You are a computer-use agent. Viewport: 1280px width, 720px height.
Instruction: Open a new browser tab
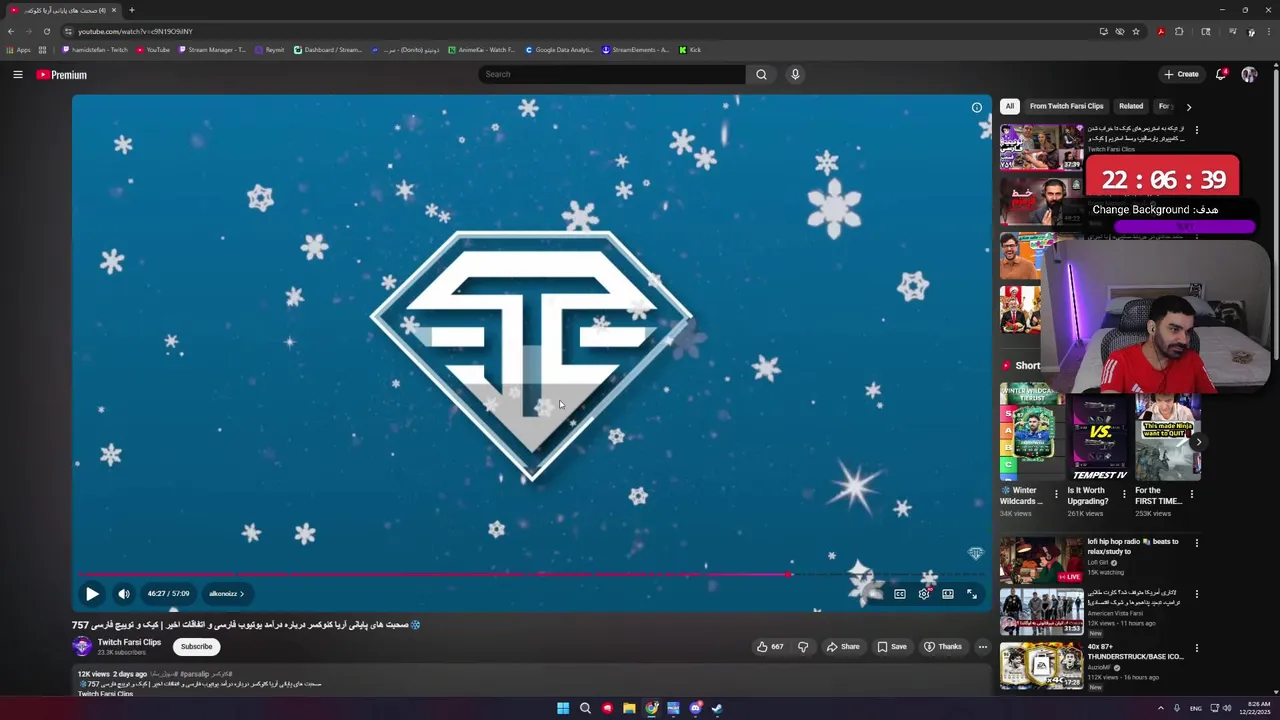point(131,10)
